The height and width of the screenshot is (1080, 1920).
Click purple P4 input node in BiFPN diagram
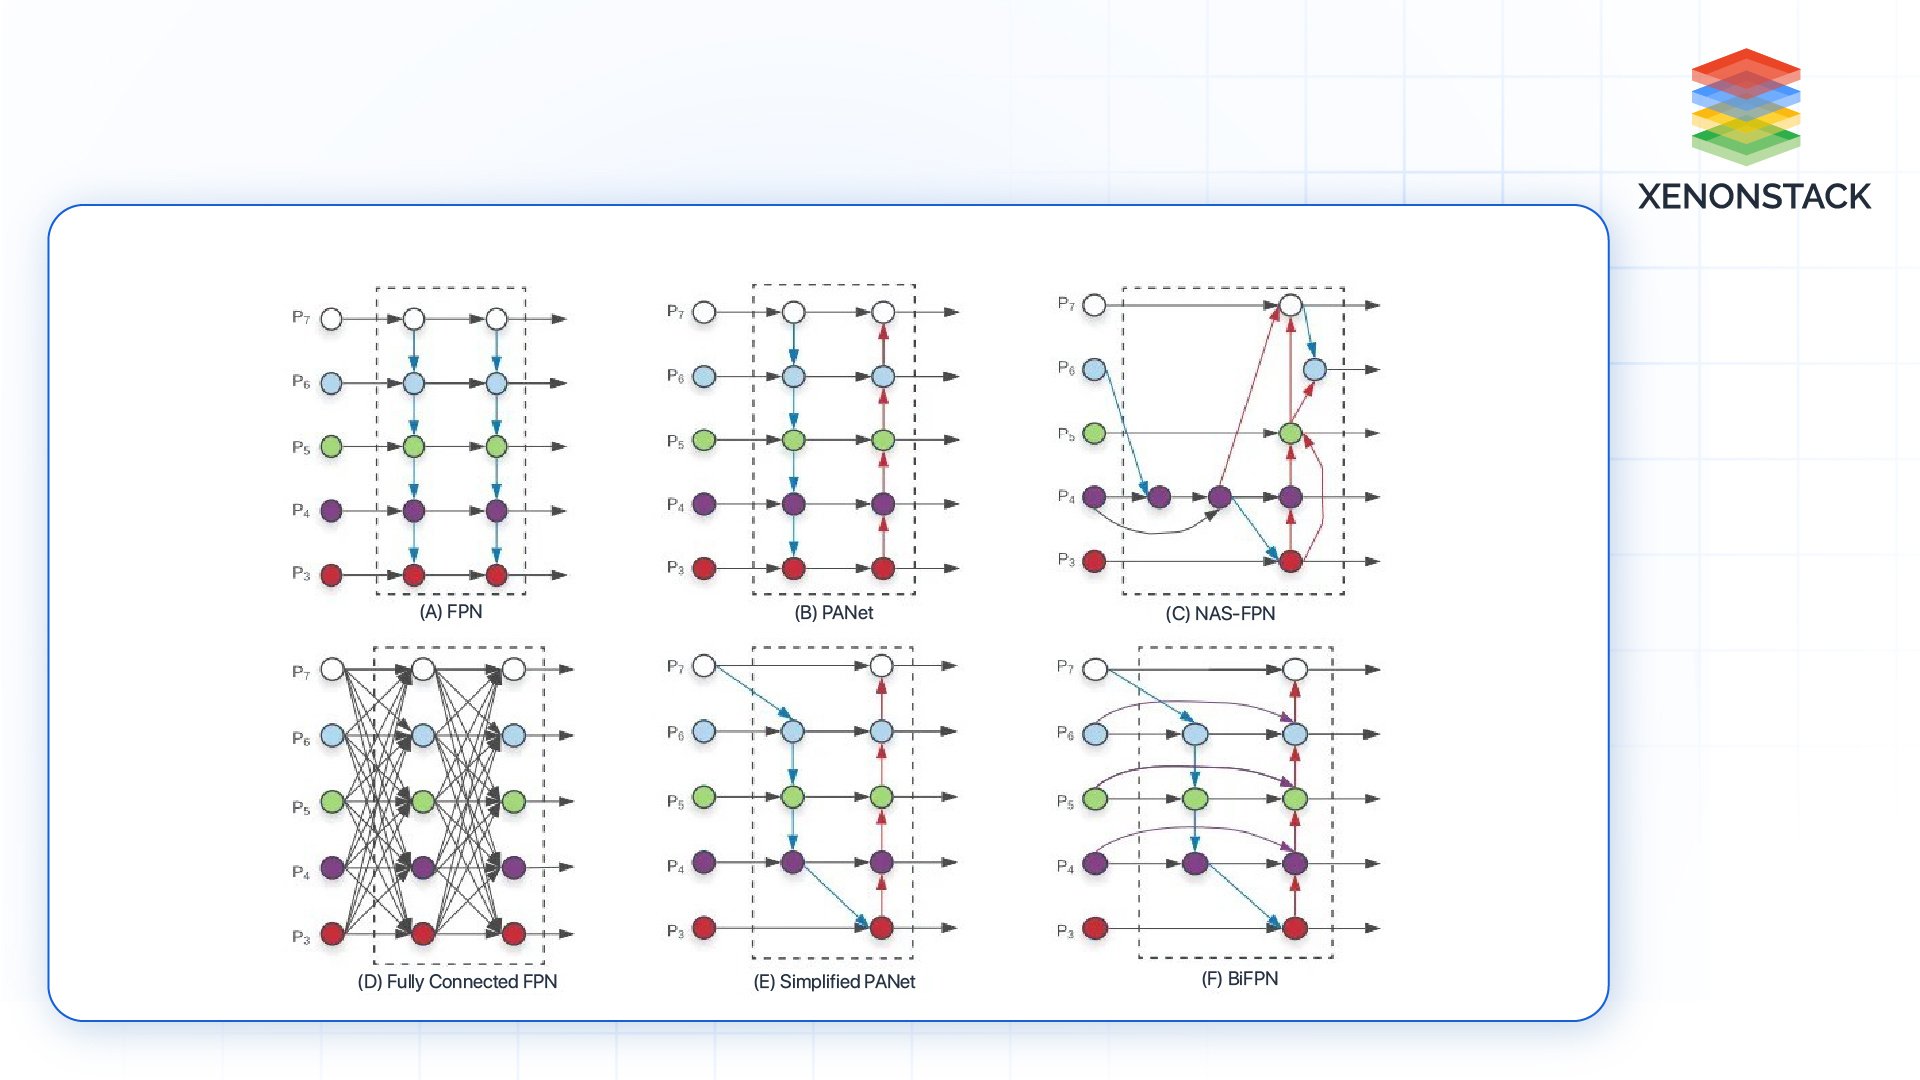point(1095,863)
